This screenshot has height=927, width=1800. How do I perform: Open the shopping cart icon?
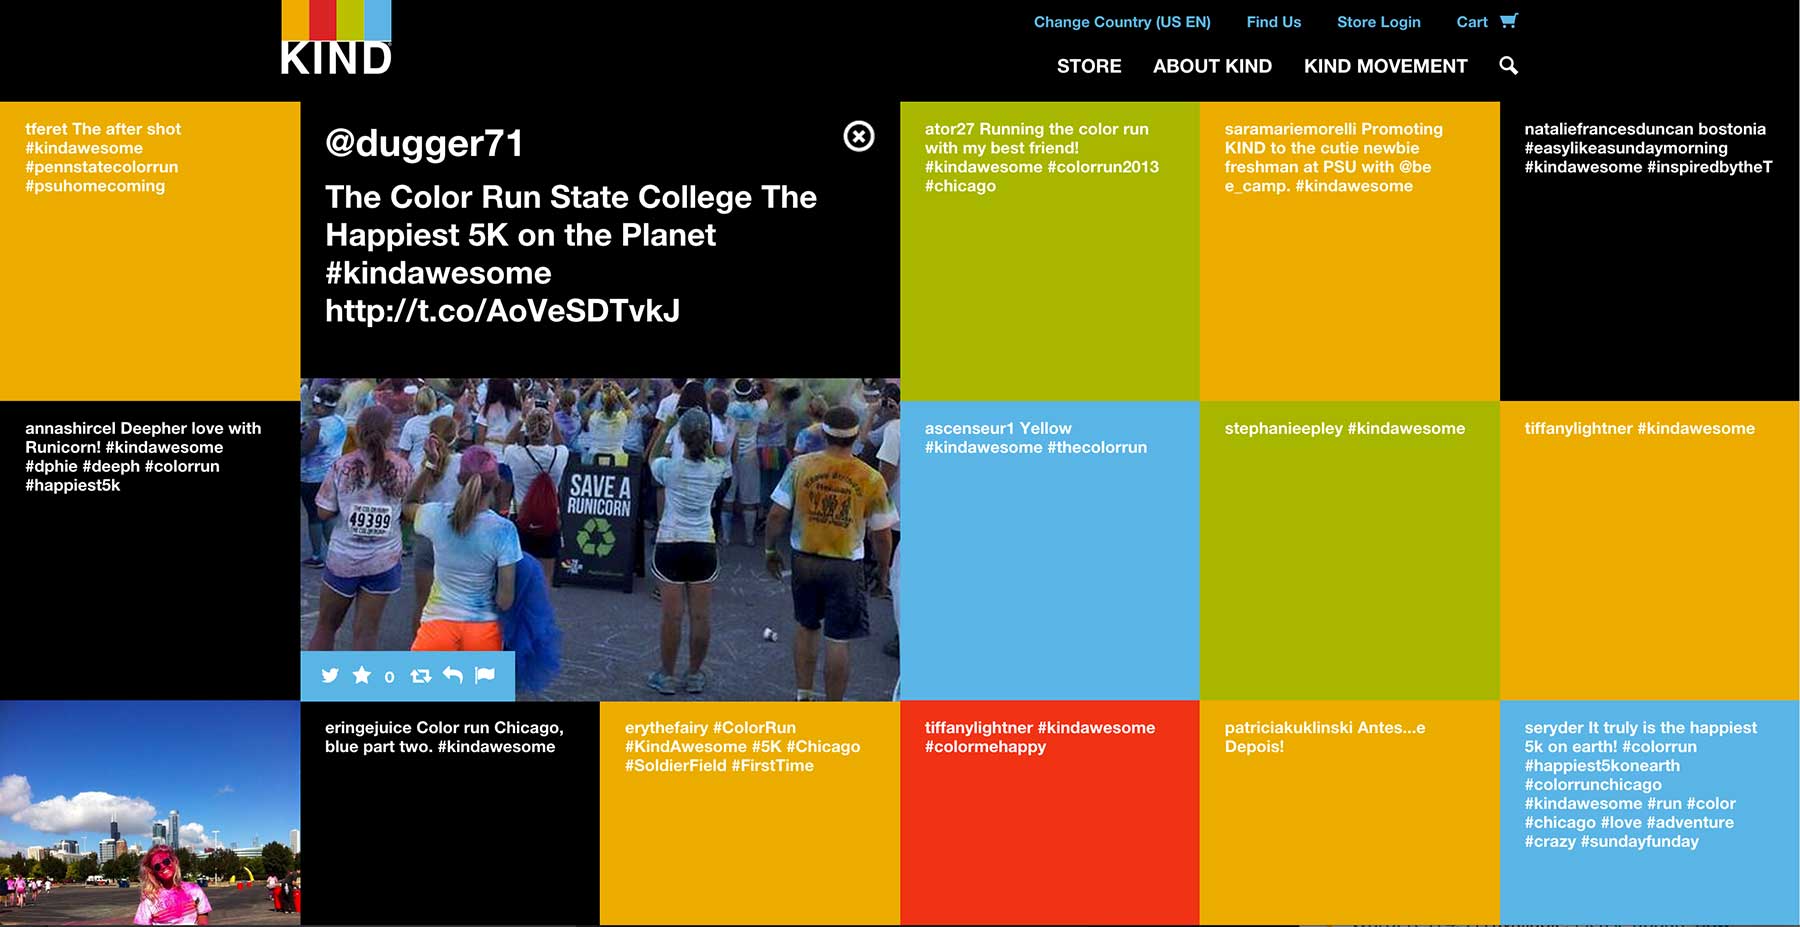(1509, 21)
